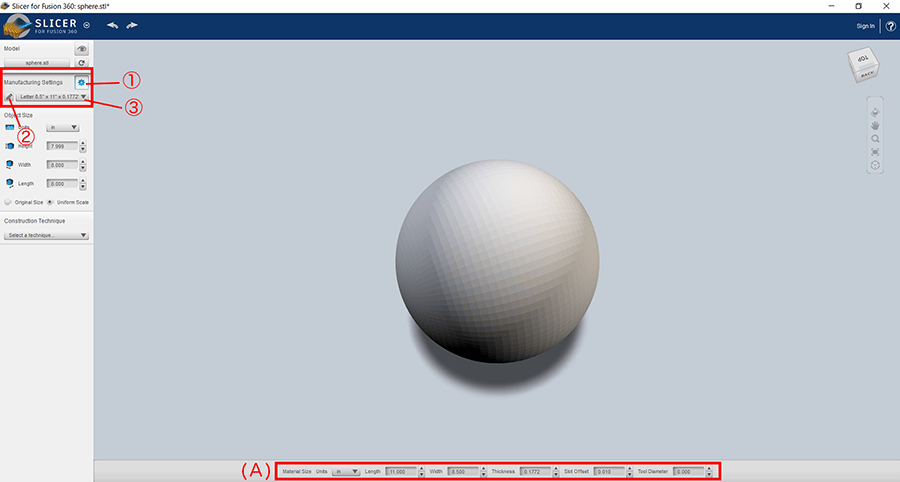Select the Pan hand tool
Image resolution: width=900 pixels, height=482 pixels.
click(875, 126)
